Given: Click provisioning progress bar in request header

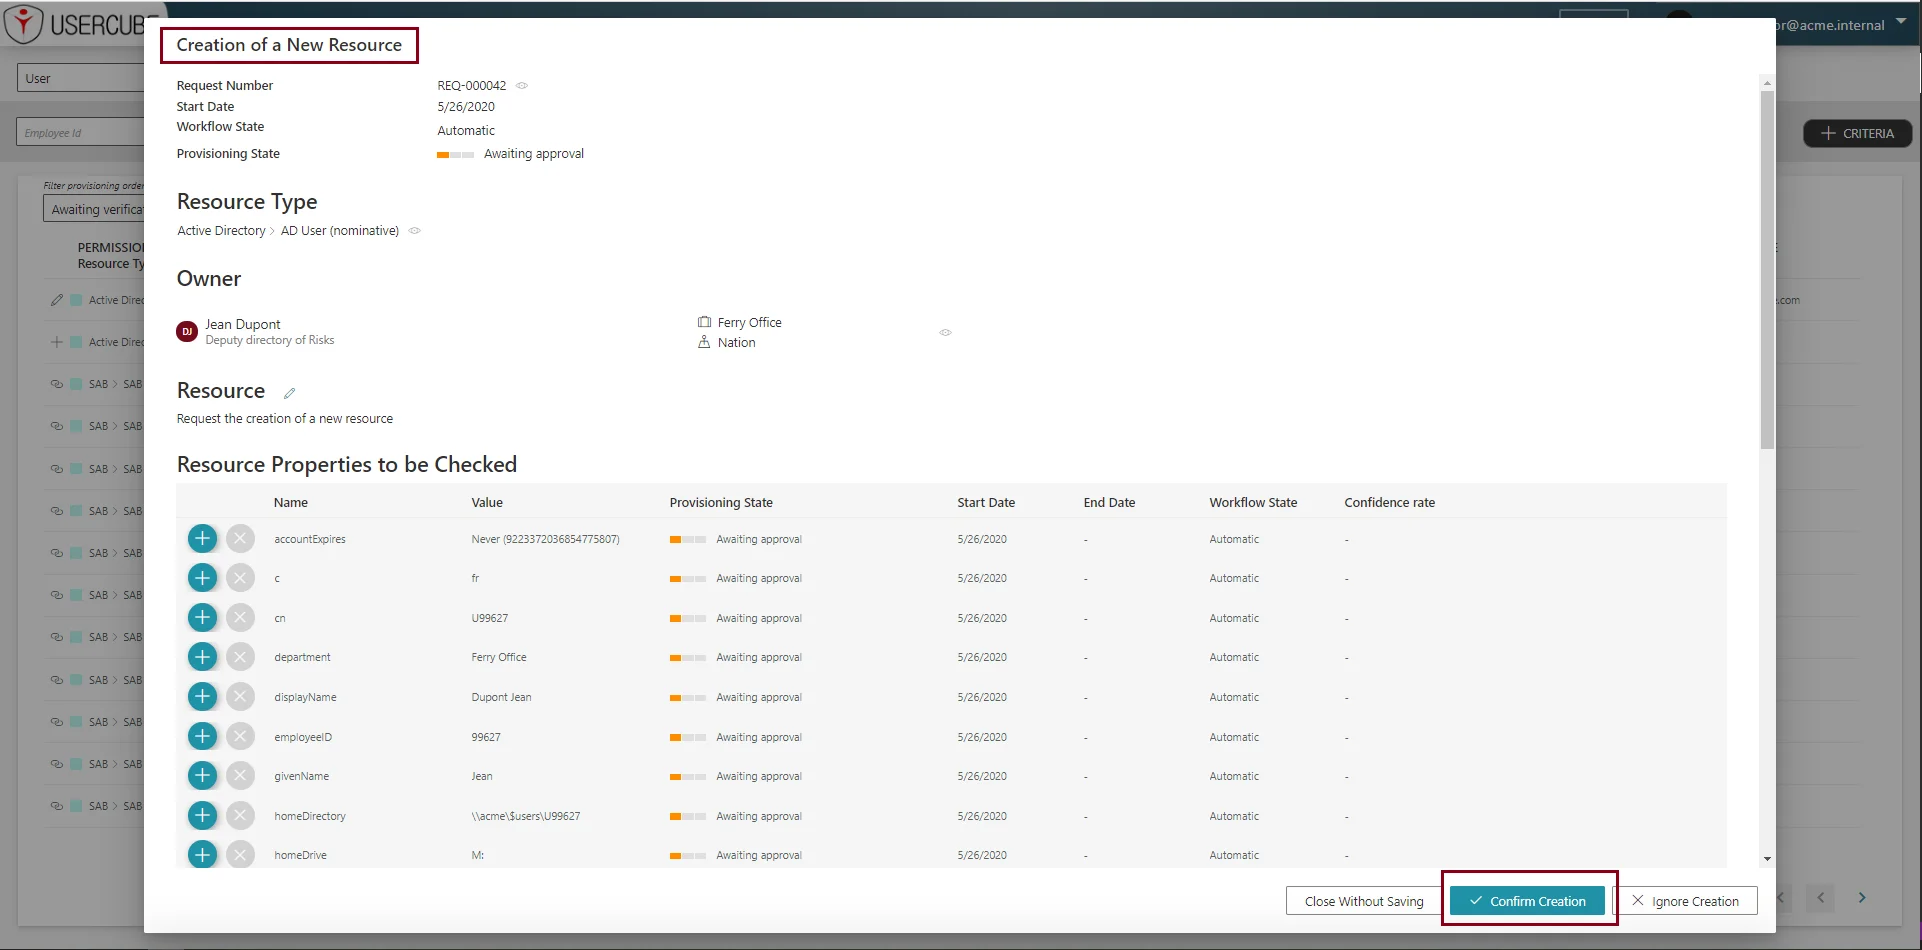Looking at the screenshot, I should [x=455, y=155].
